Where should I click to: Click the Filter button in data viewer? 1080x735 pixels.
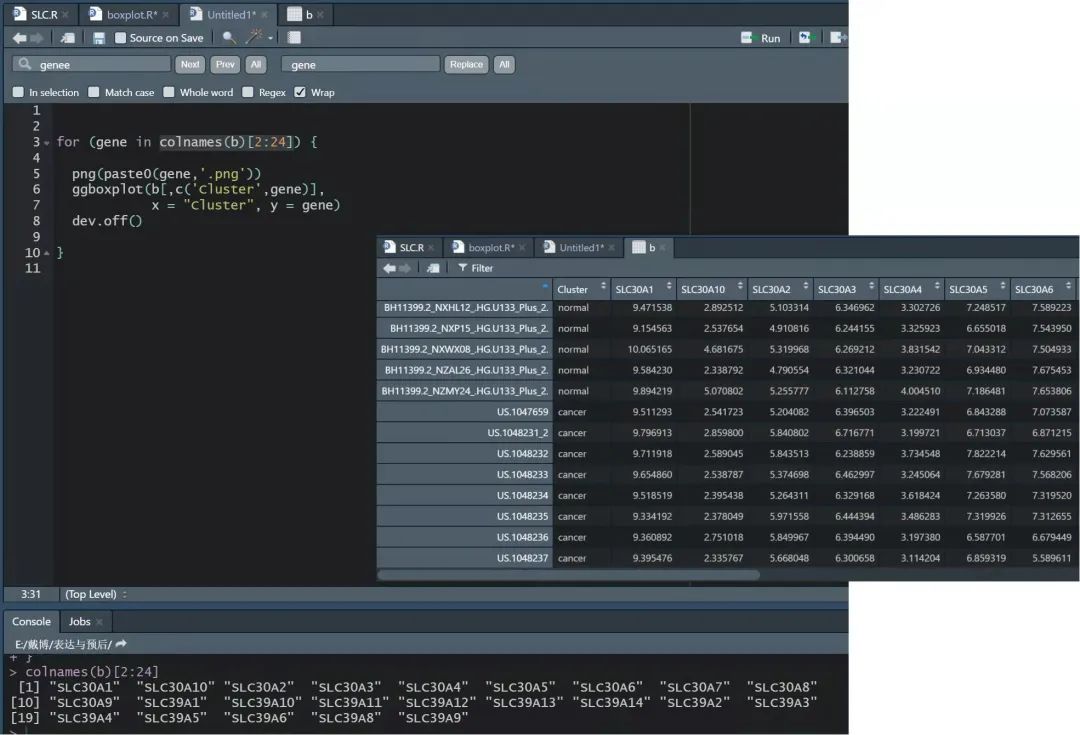(475, 268)
